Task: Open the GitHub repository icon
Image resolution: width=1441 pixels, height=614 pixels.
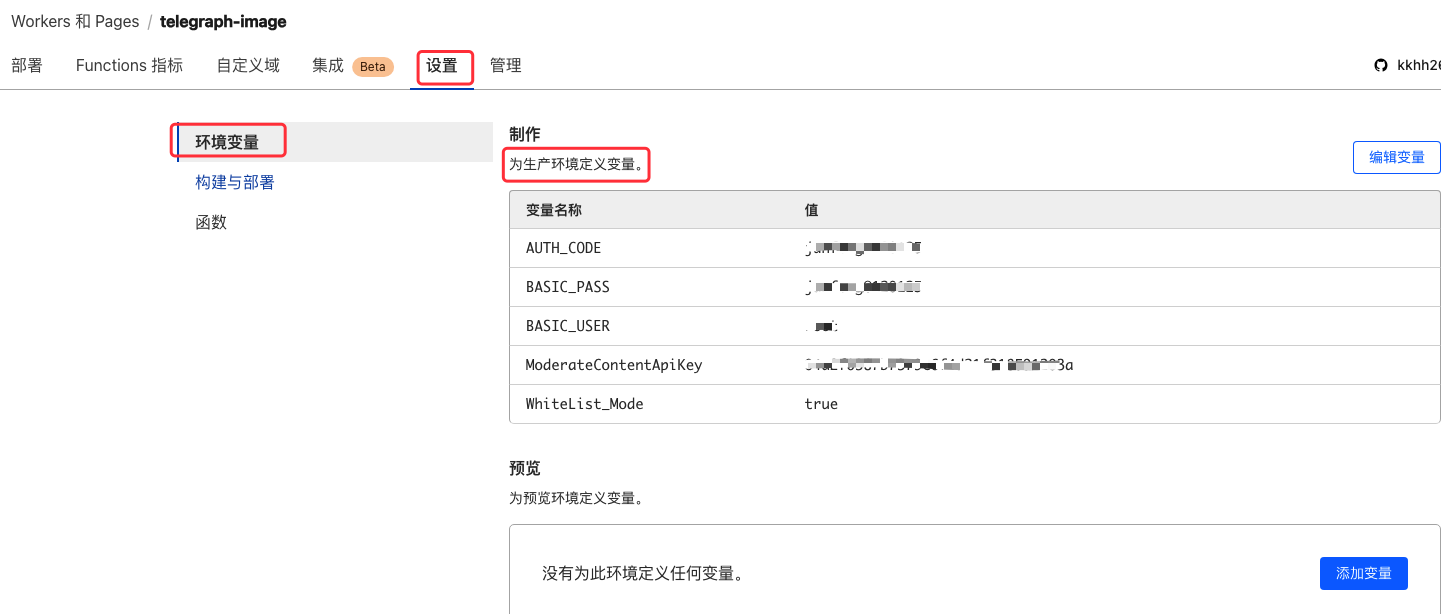Action: pyautogui.click(x=1381, y=65)
